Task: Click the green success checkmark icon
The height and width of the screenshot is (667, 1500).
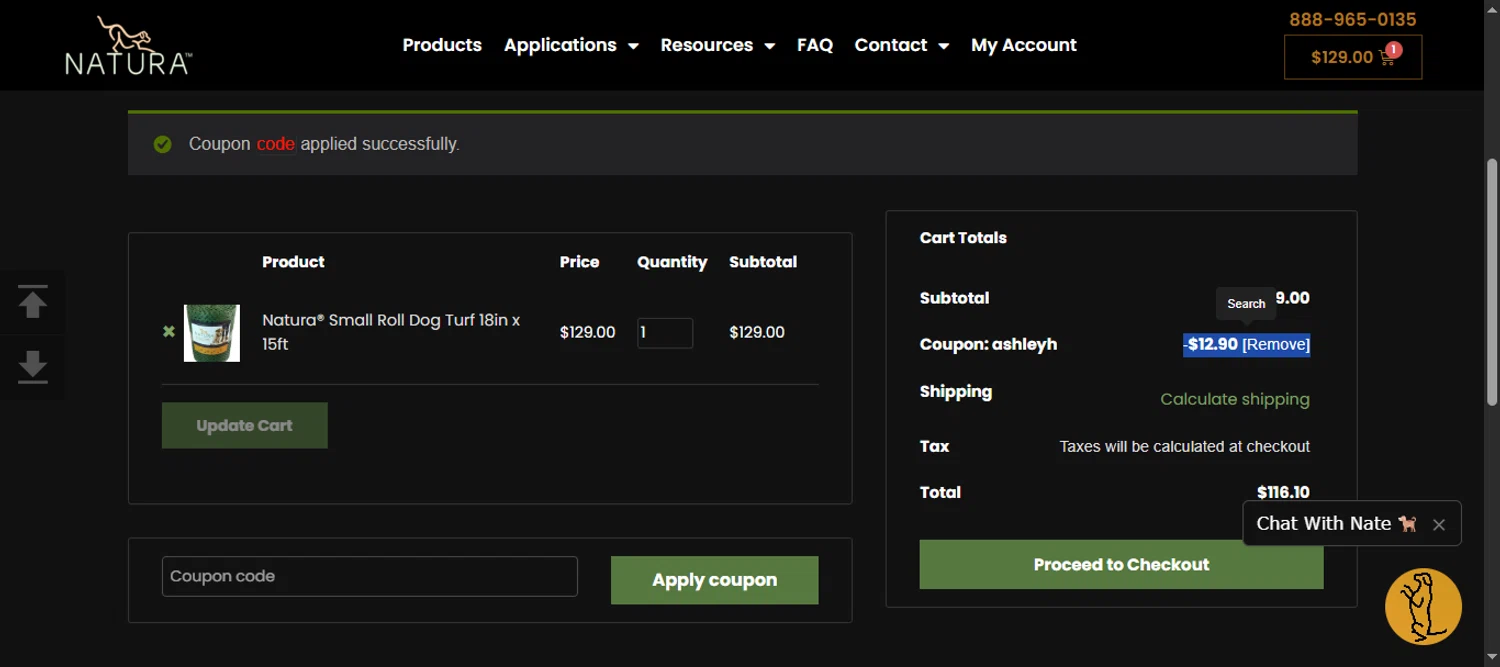Action: [162, 144]
